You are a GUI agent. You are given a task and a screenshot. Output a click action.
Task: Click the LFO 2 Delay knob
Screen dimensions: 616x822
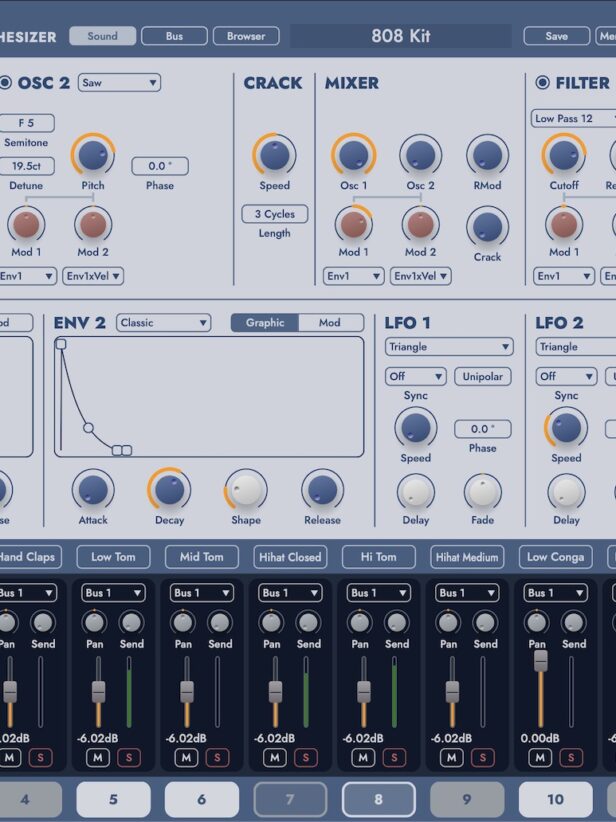566,492
